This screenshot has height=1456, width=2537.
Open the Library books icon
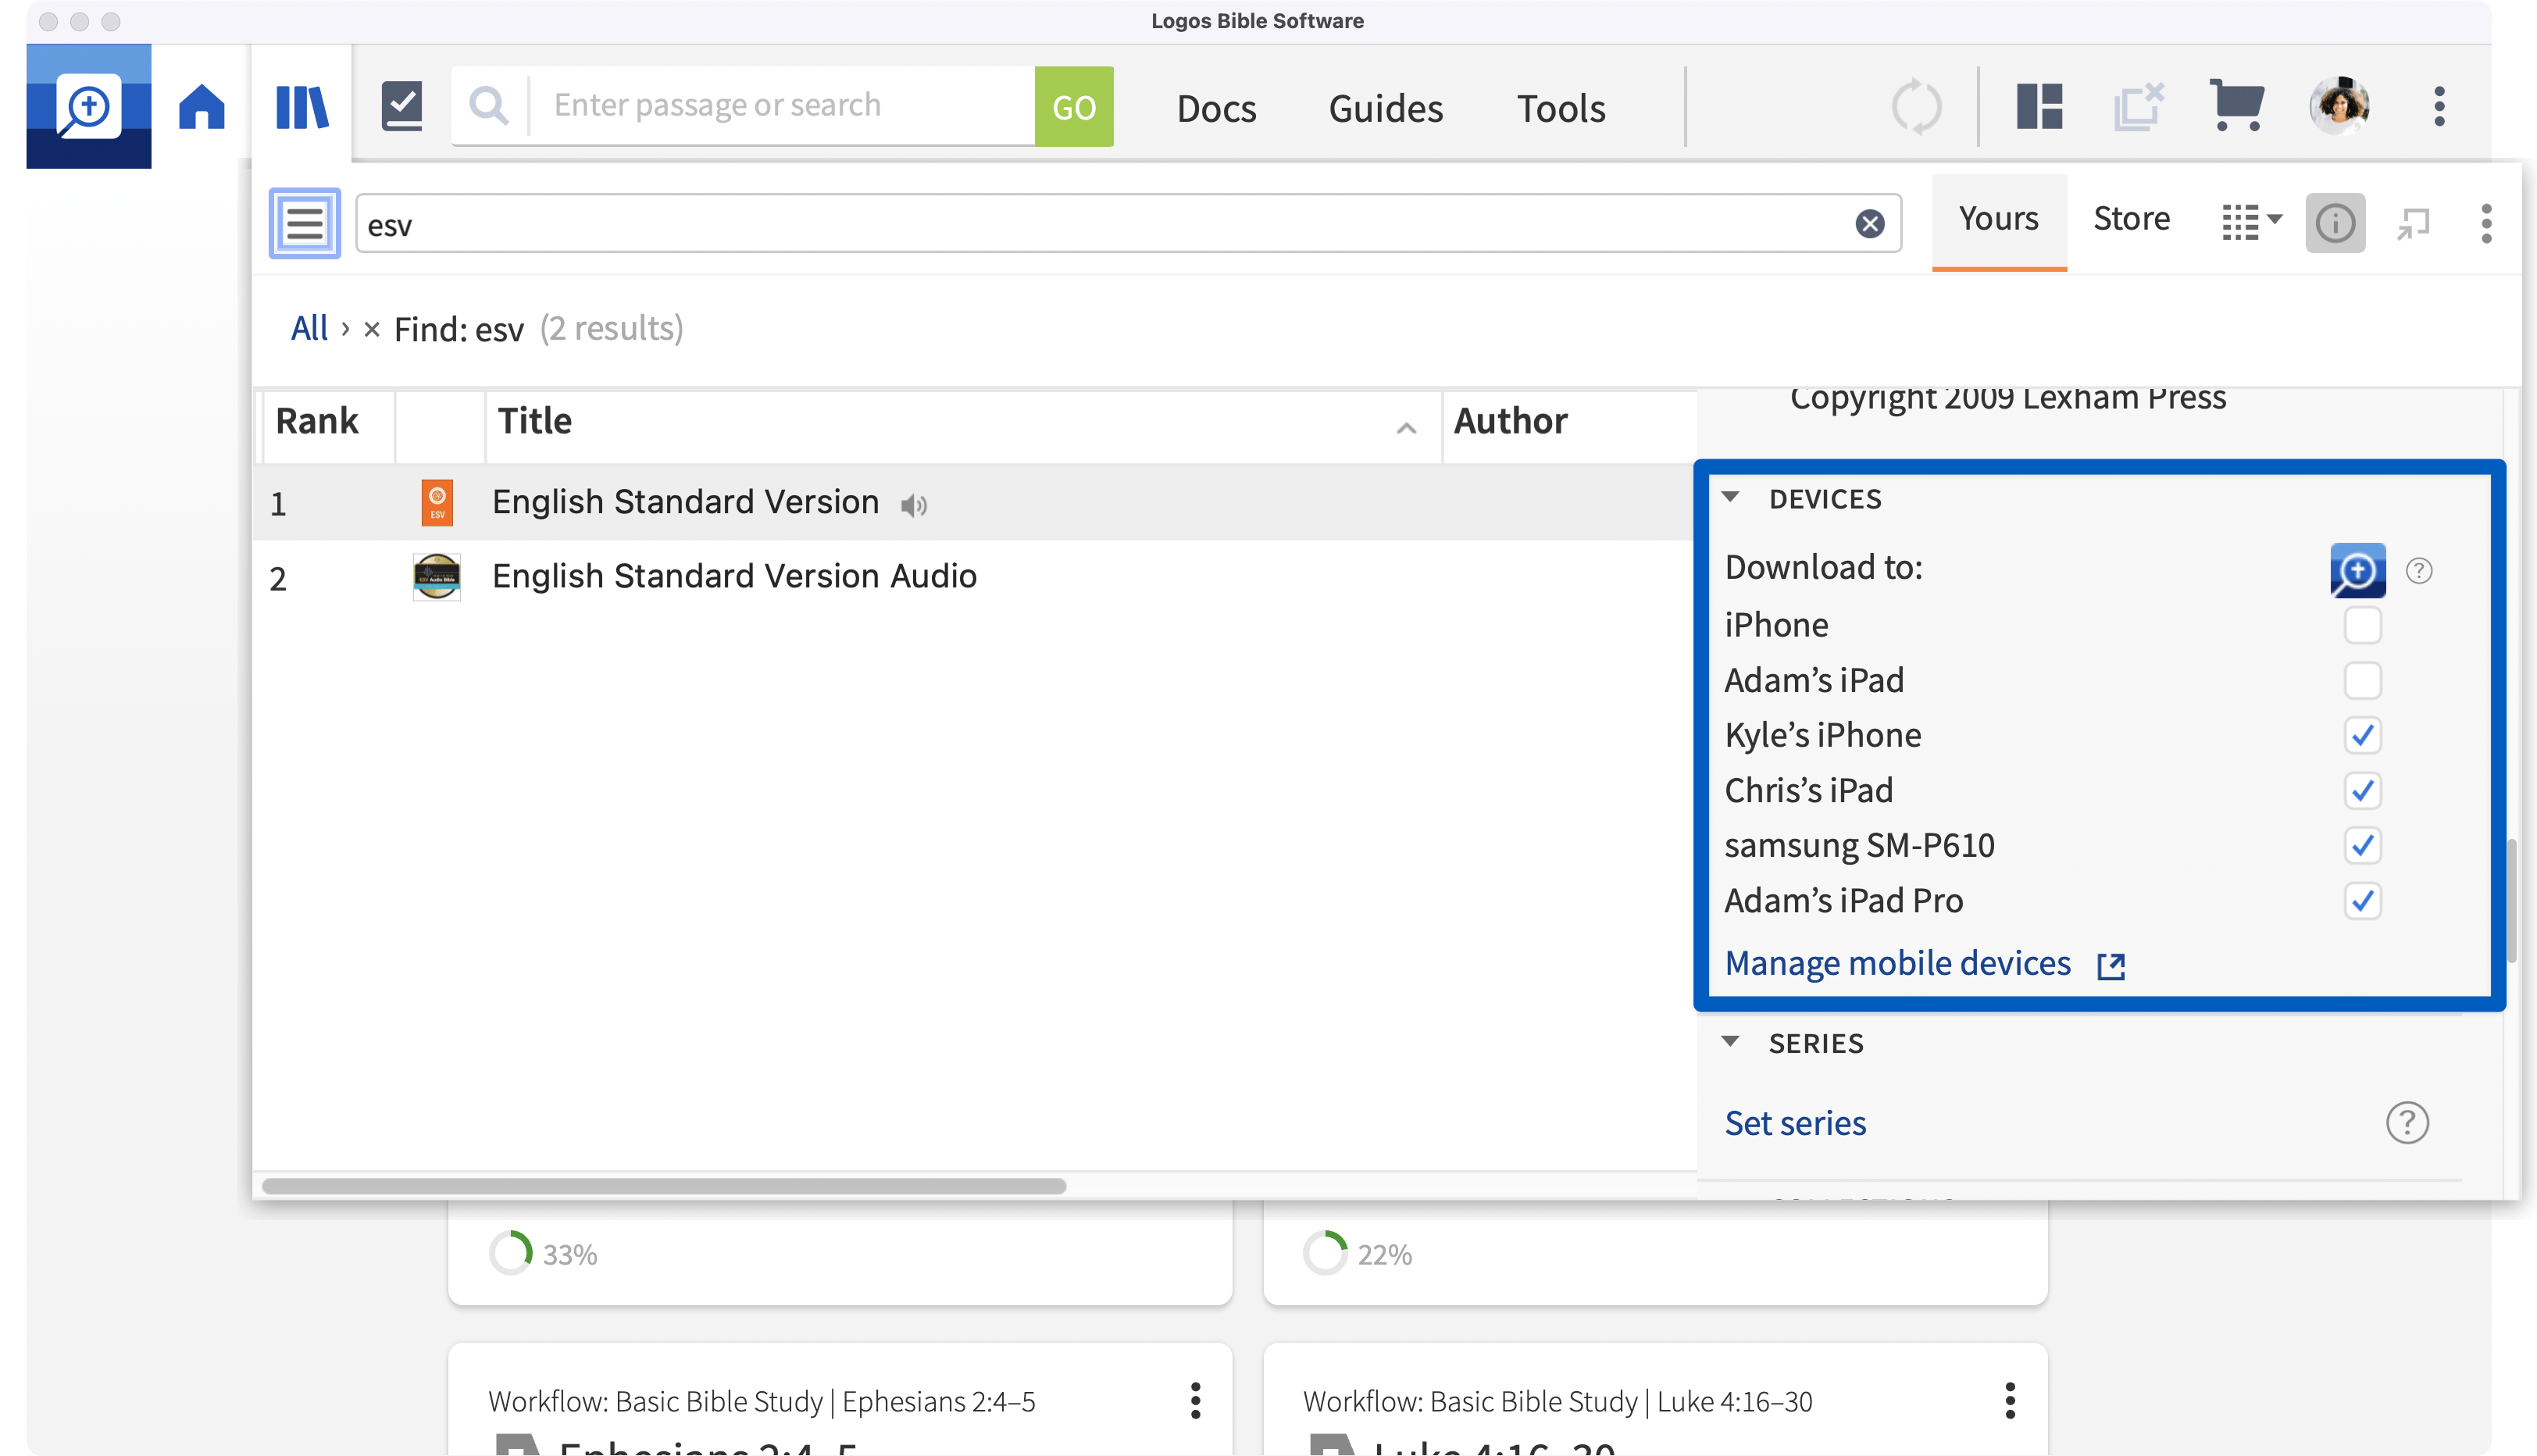pos(301,106)
